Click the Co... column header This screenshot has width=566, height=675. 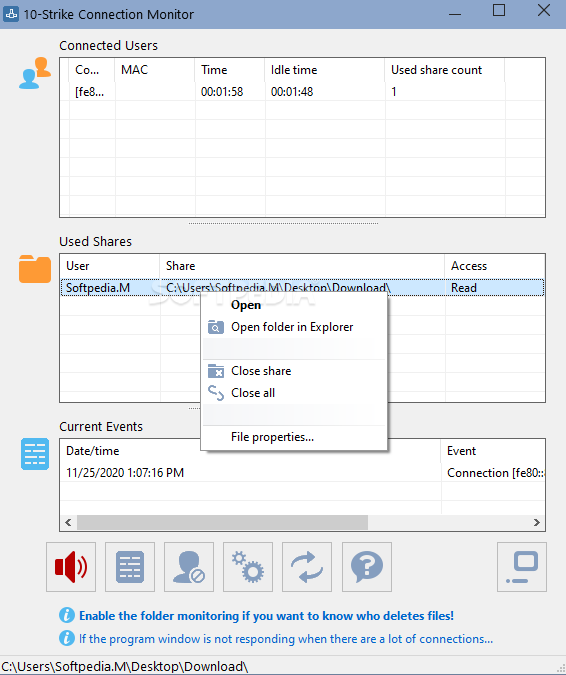(92, 70)
